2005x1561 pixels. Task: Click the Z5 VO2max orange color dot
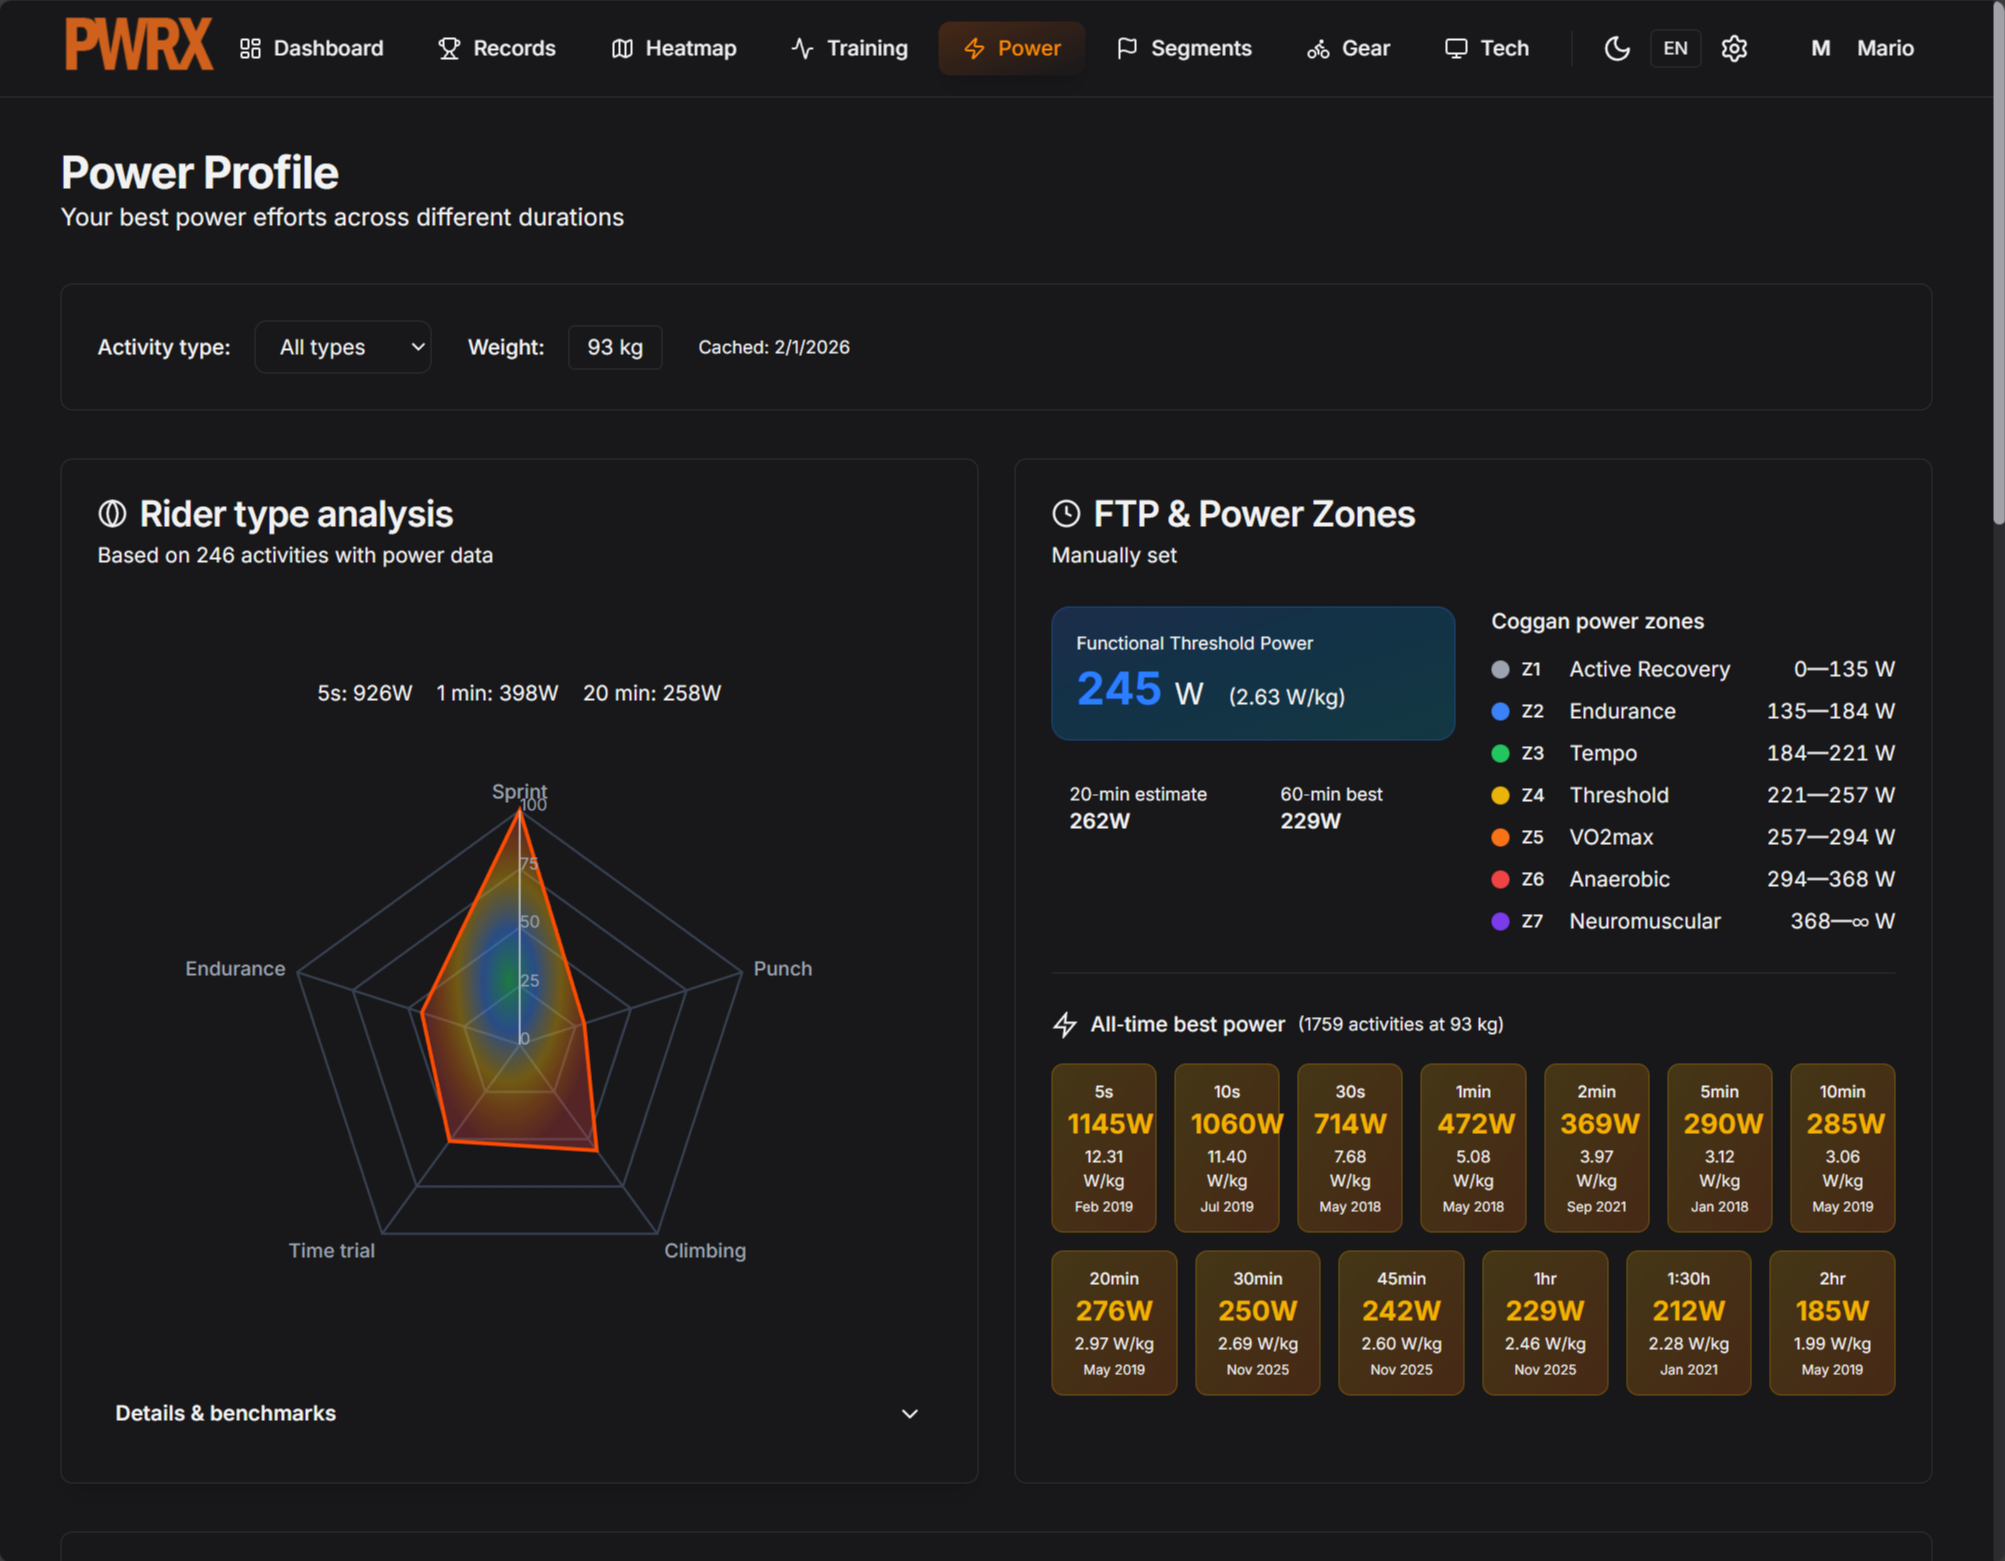pos(1500,837)
